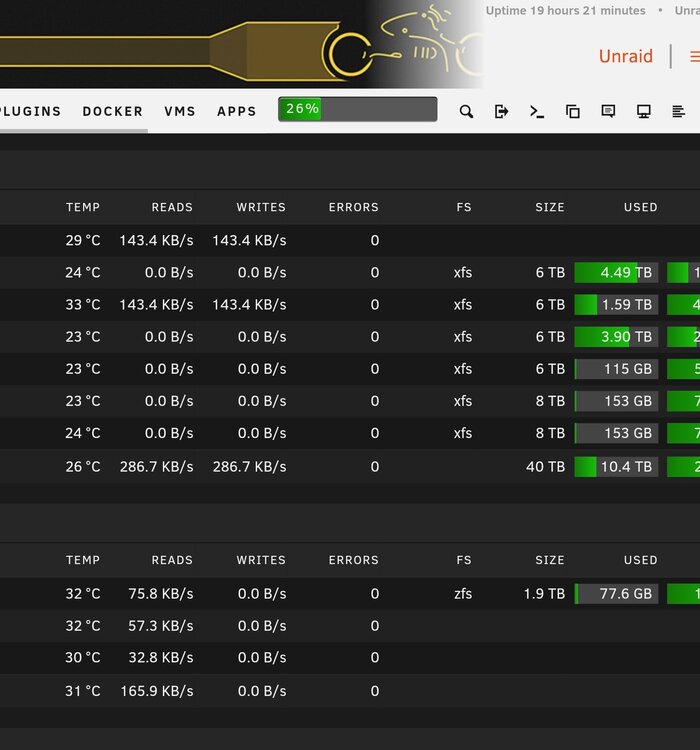Image resolution: width=700 pixels, height=750 pixels.
Task: Click the 10.4 TB used bar
Action: [616, 467]
